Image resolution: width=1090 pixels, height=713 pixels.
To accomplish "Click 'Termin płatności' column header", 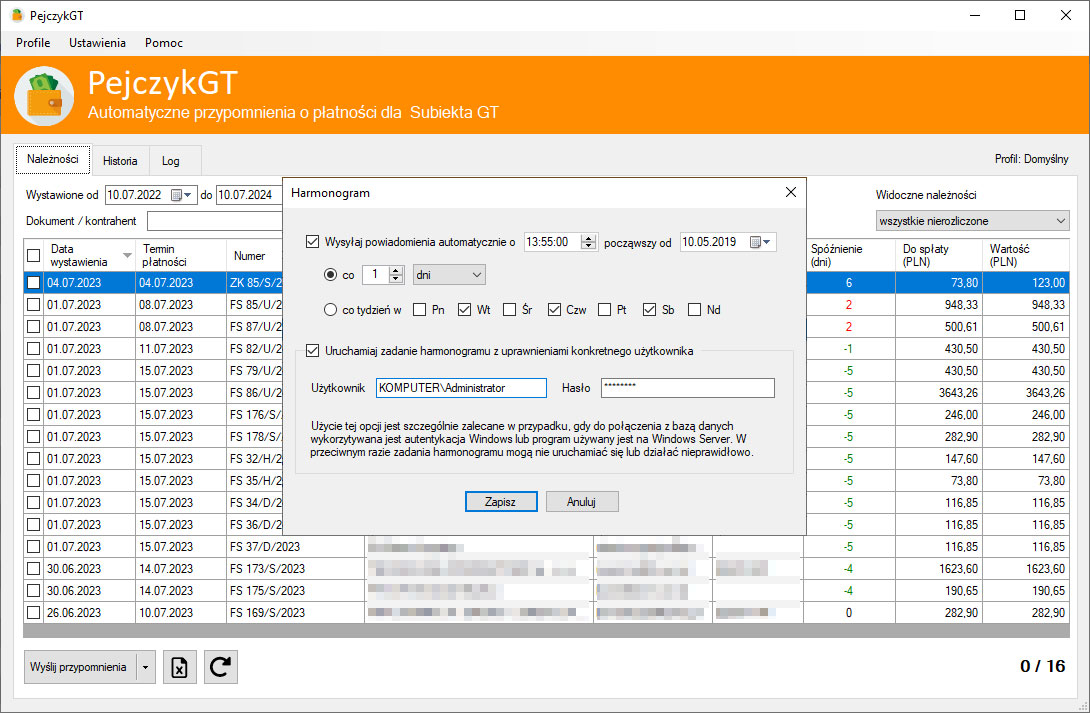I will pos(181,256).
